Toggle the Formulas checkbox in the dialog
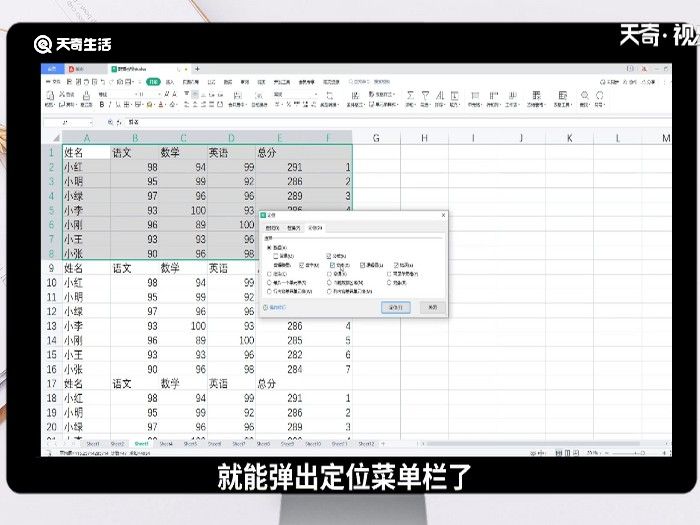The image size is (700, 525). (329, 256)
